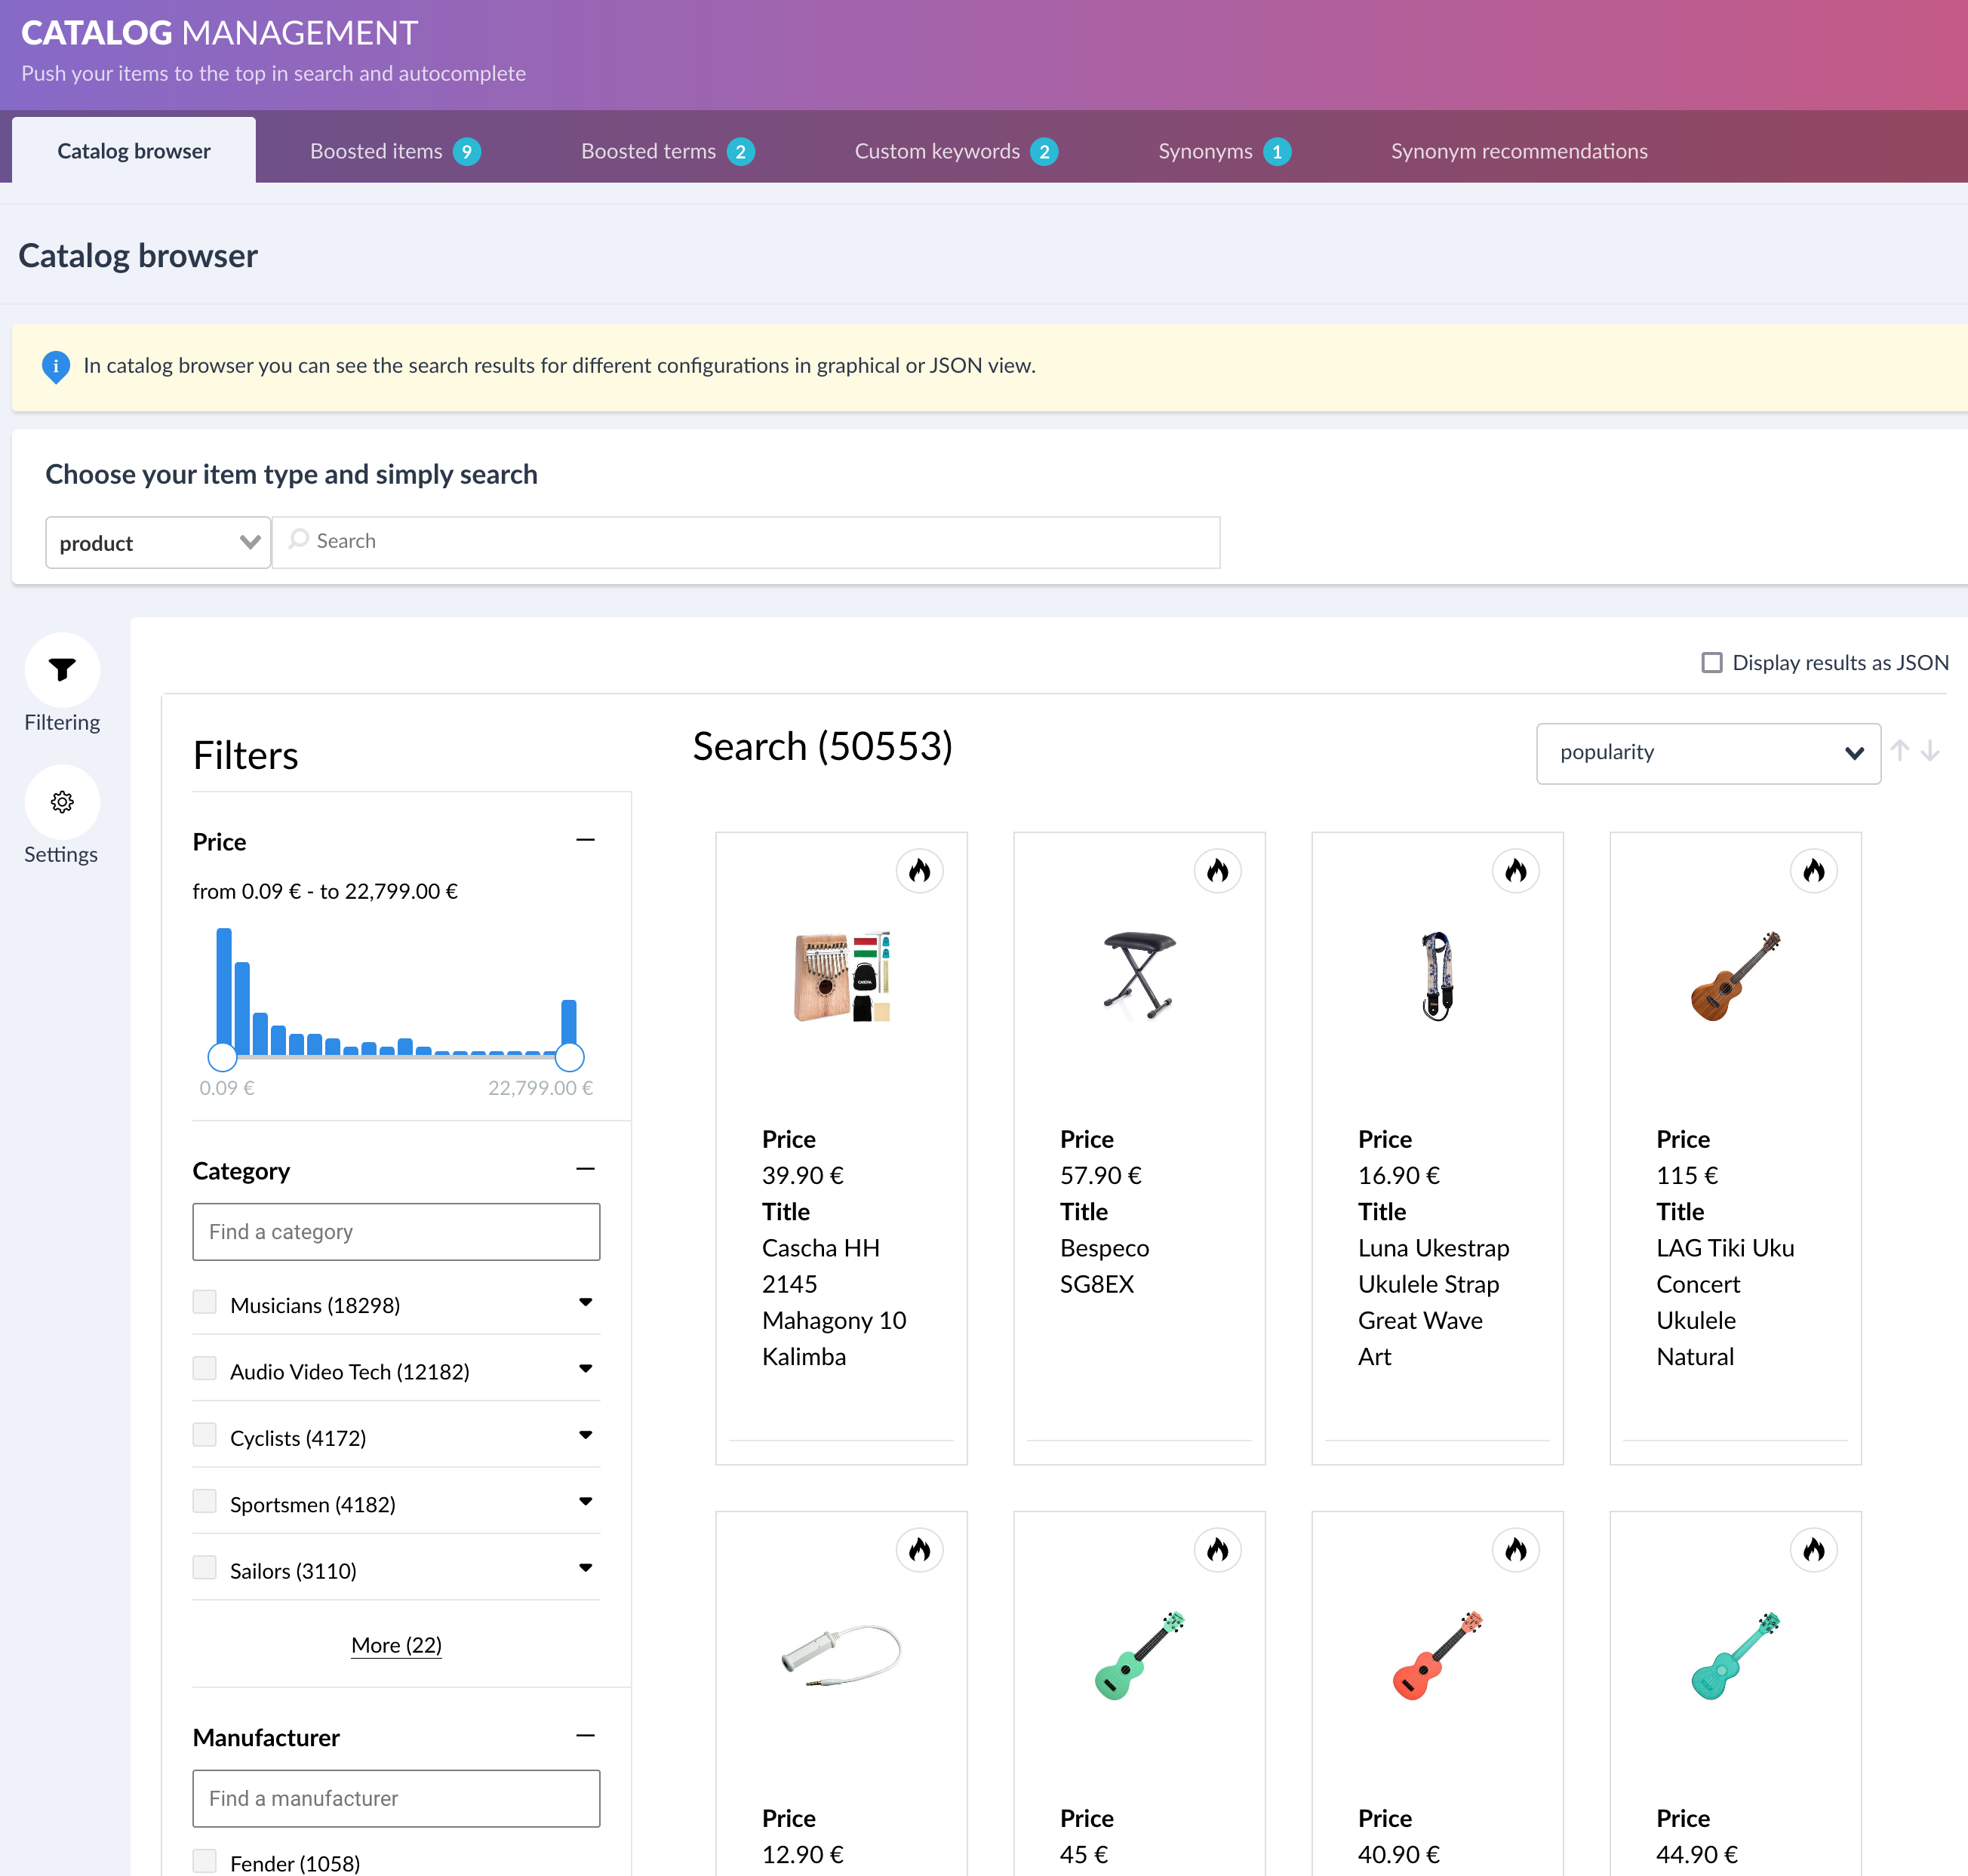This screenshot has height=1876, width=1968.
Task: Collapse the Price filter section
Action: point(585,840)
